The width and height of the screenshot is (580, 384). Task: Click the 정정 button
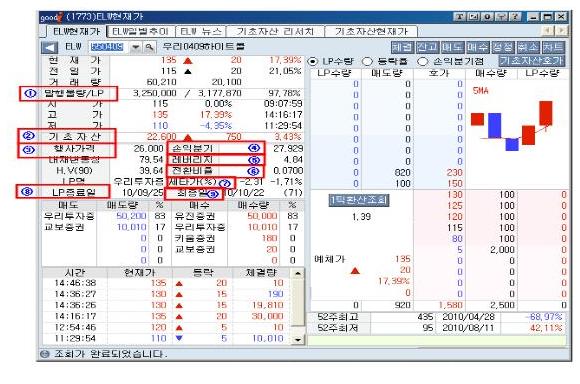503,47
